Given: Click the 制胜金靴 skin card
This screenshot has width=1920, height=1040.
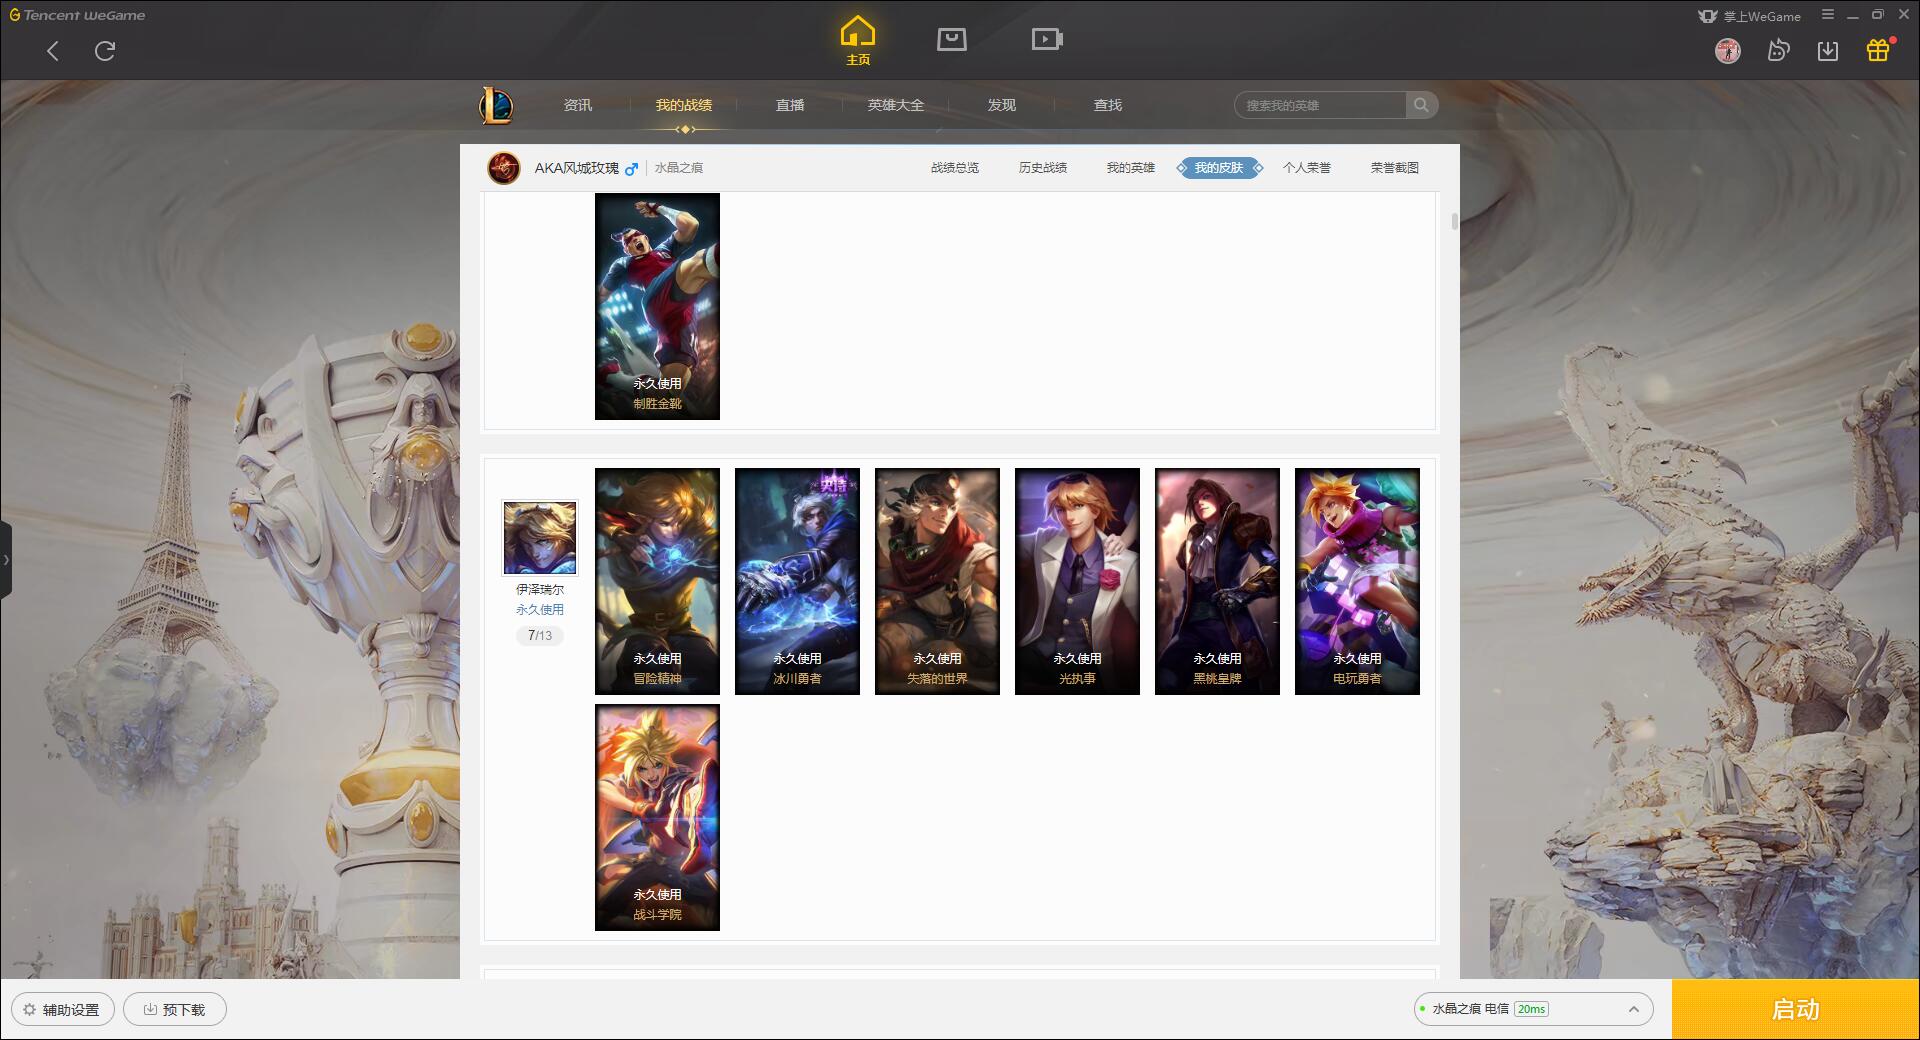Looking at the screenshot, I should click(x=657, y=306).
